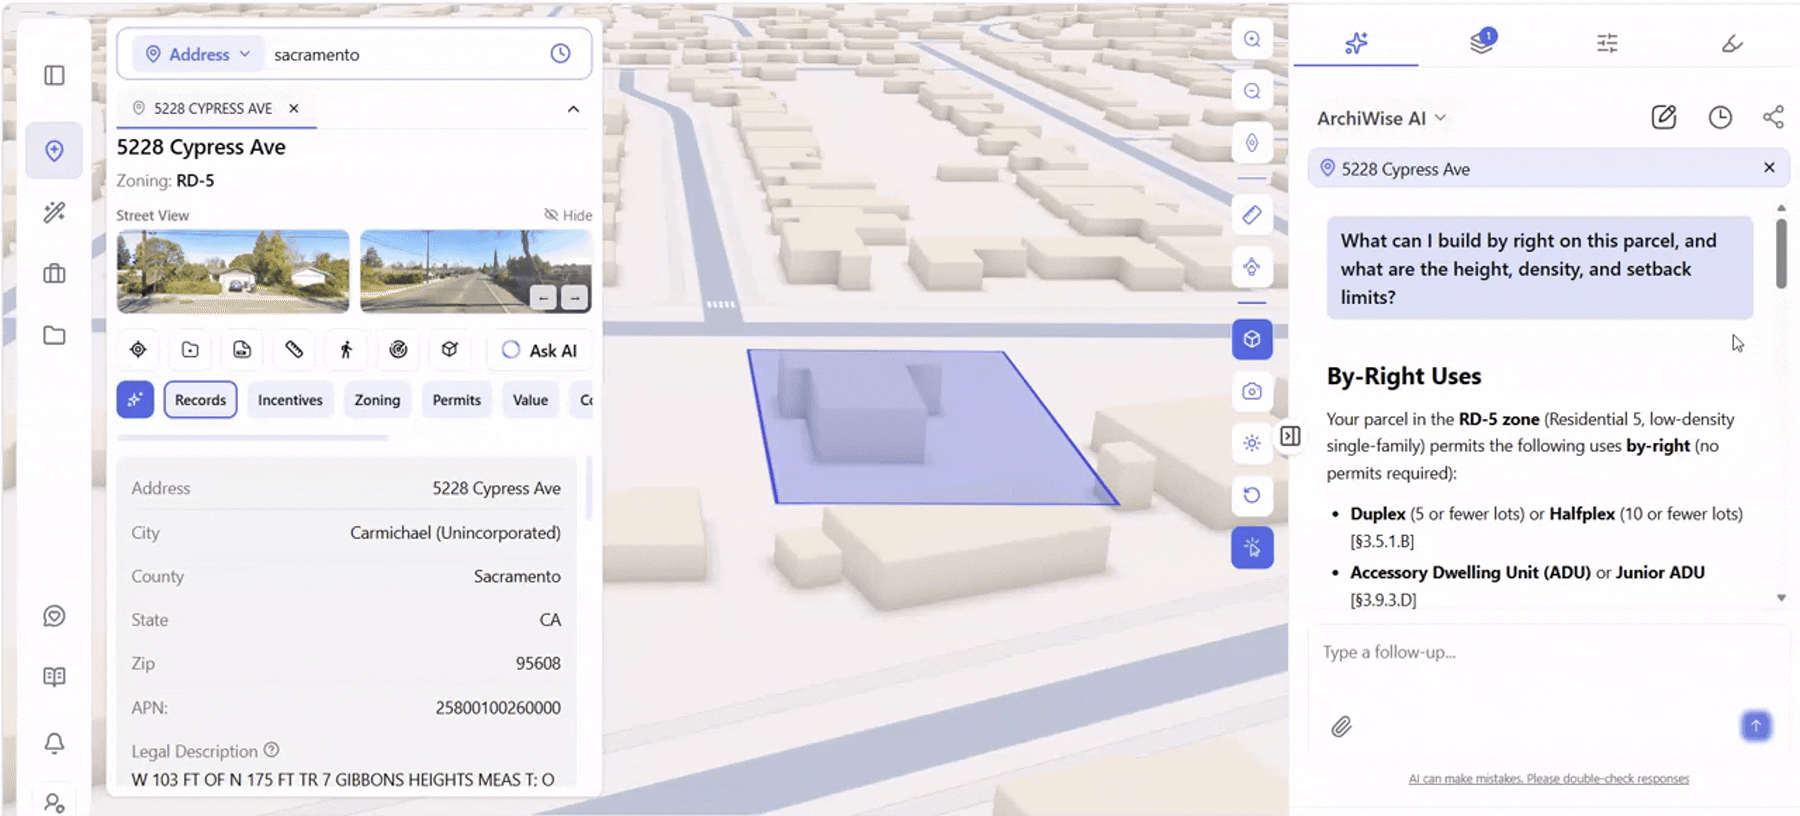
Task: Open notifications bell icon
Action: (54, 743)
